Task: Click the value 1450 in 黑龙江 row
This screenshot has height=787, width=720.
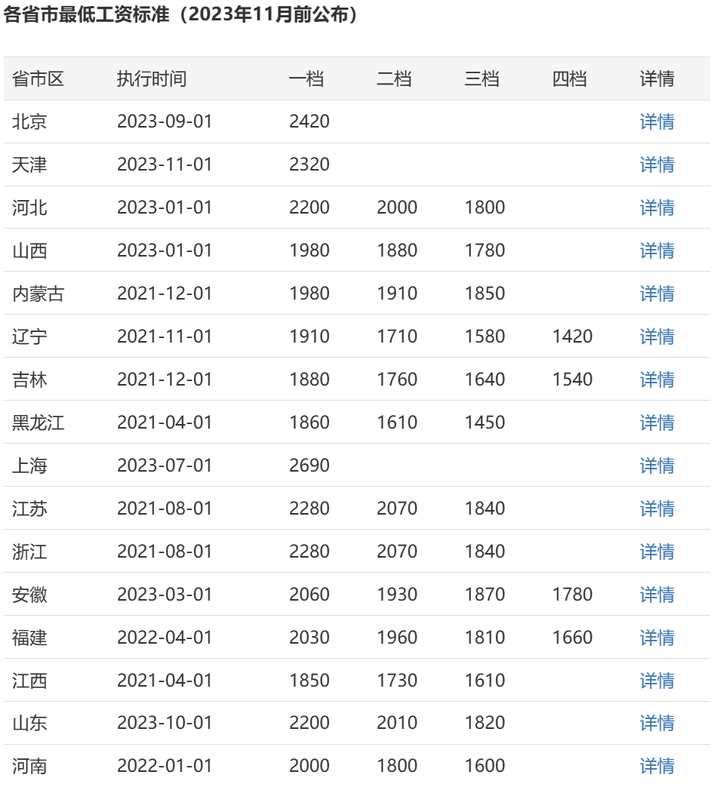Action: (485, 423)
